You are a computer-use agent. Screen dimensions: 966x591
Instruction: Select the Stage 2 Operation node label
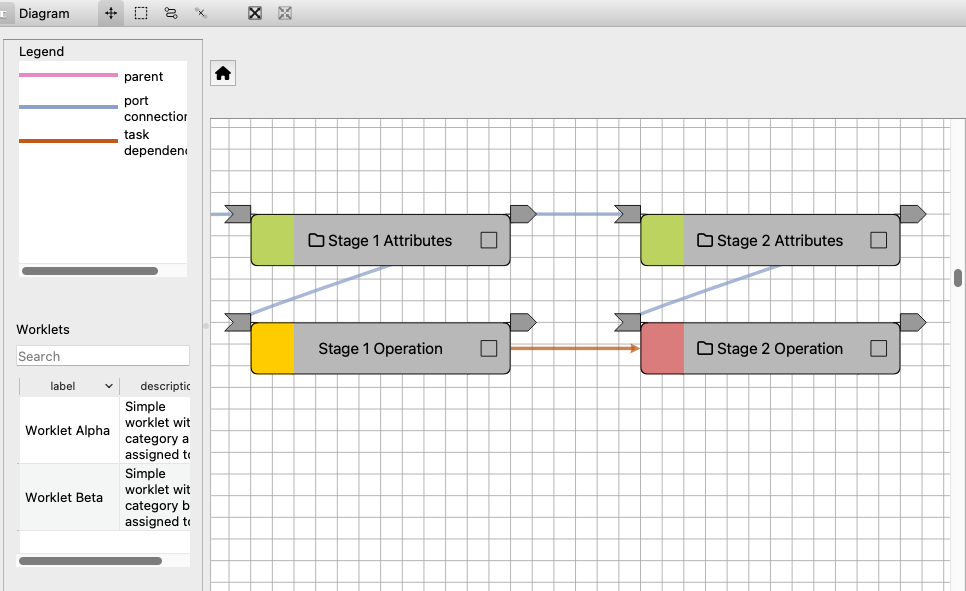(x=780, y=349)
